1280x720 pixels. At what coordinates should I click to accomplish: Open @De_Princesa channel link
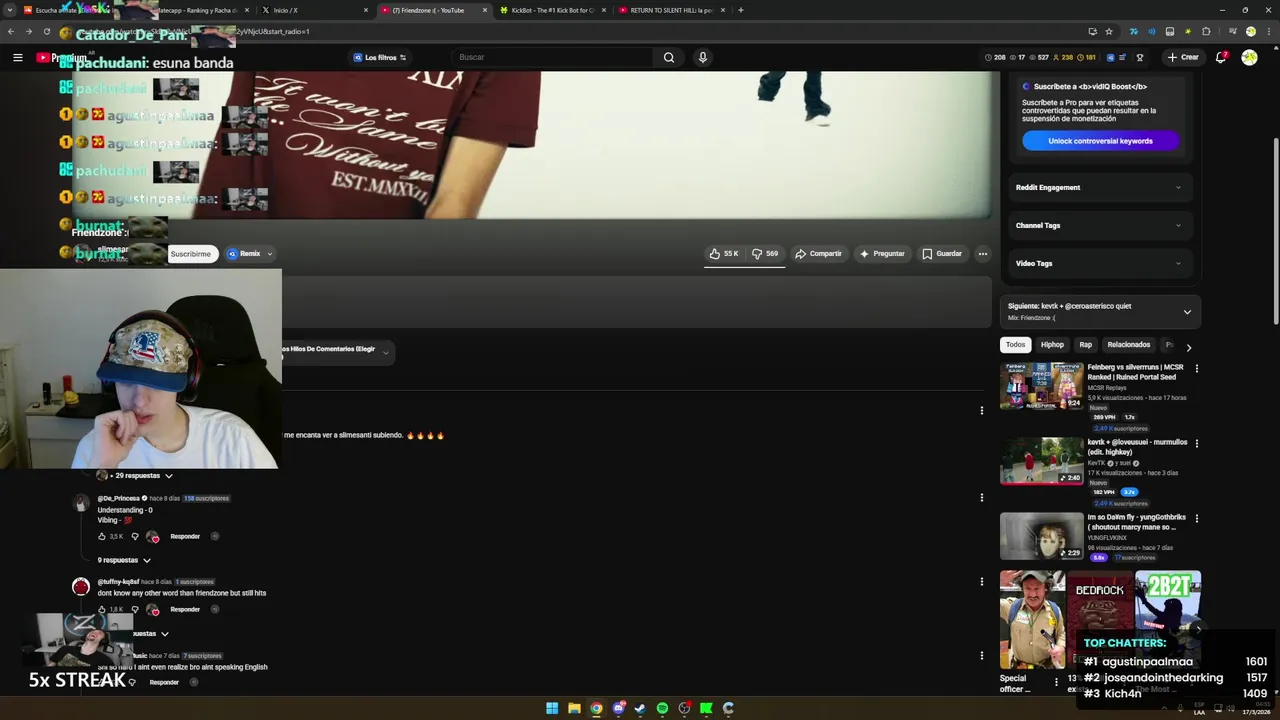(x=118, y=498)
